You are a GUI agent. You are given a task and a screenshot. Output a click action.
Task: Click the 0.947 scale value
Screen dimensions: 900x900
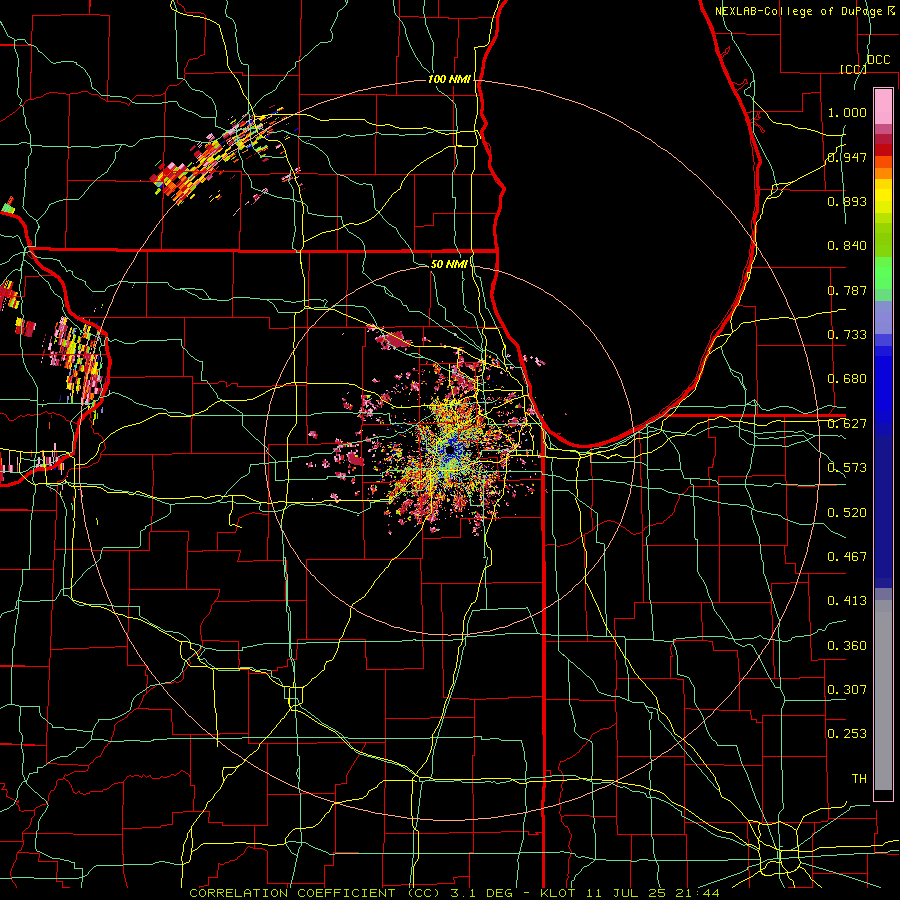pyautogui.click(x=847, y=157)
